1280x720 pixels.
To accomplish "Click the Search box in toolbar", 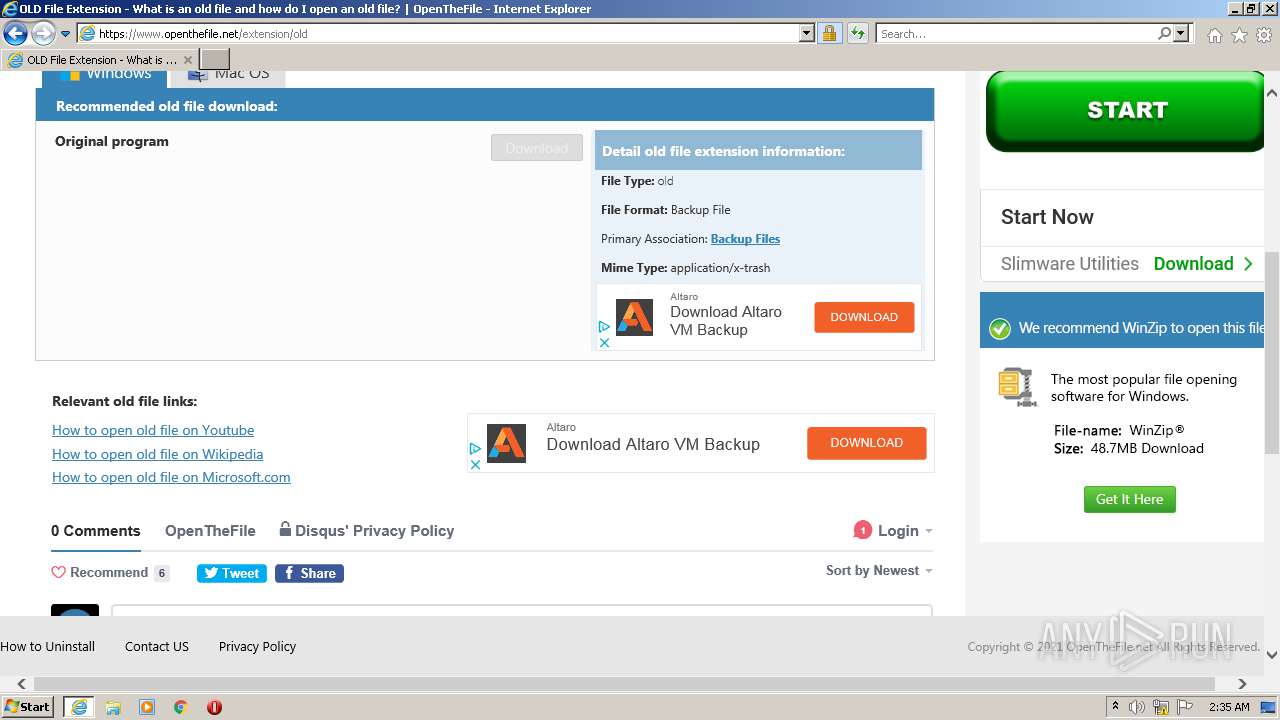I will (1016, 33).
